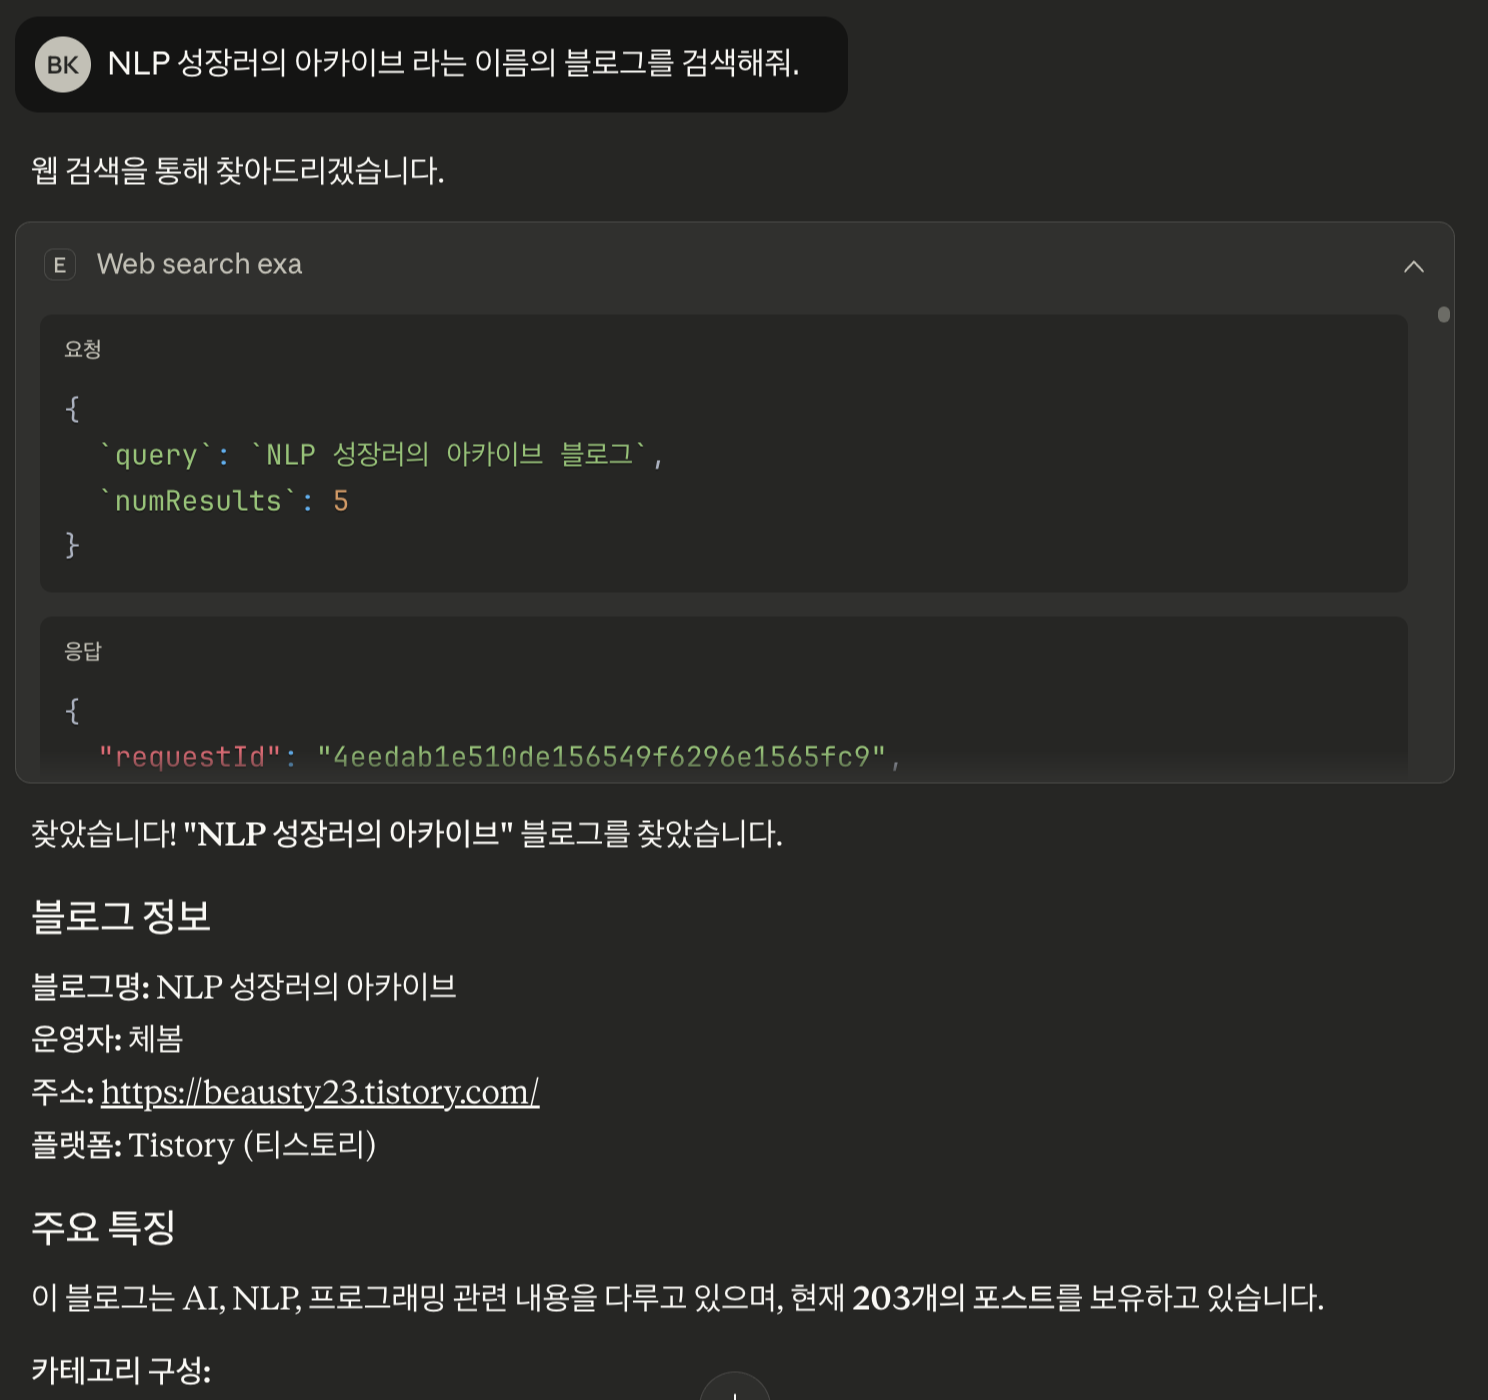The height and width of the screenshot is (1400, 1488).
Task: Click the query line in the request JSON
Action: (x=380, y=455)
